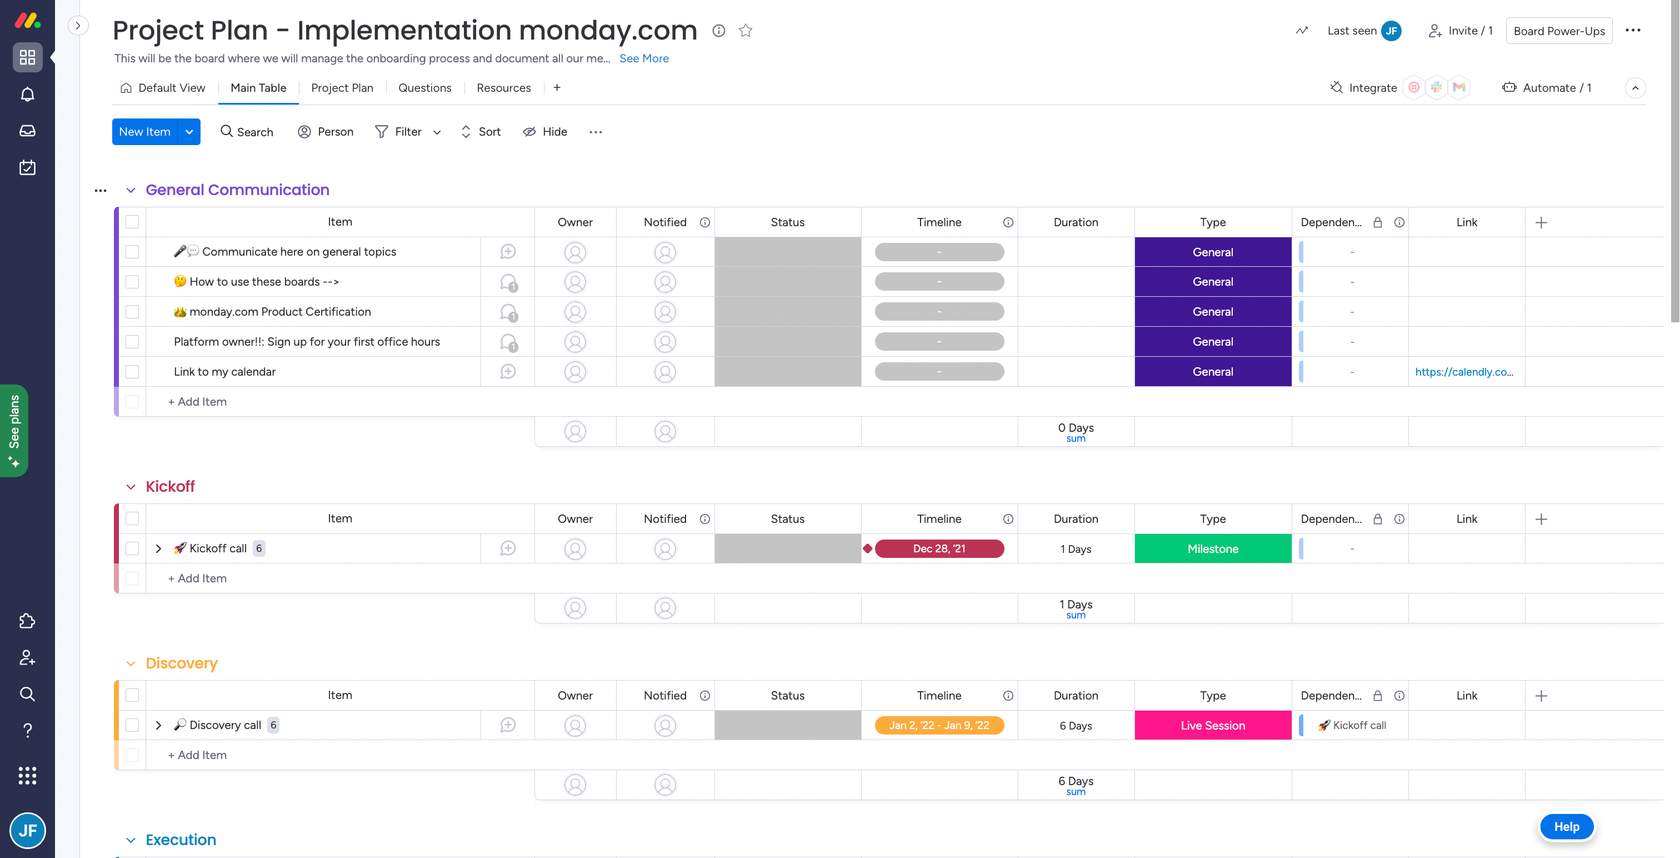Image resolution: width=1680 pixels, height=858 pixels.
Task: Select all items checkbox in General Communication header
Action: (x=132, y=222)
